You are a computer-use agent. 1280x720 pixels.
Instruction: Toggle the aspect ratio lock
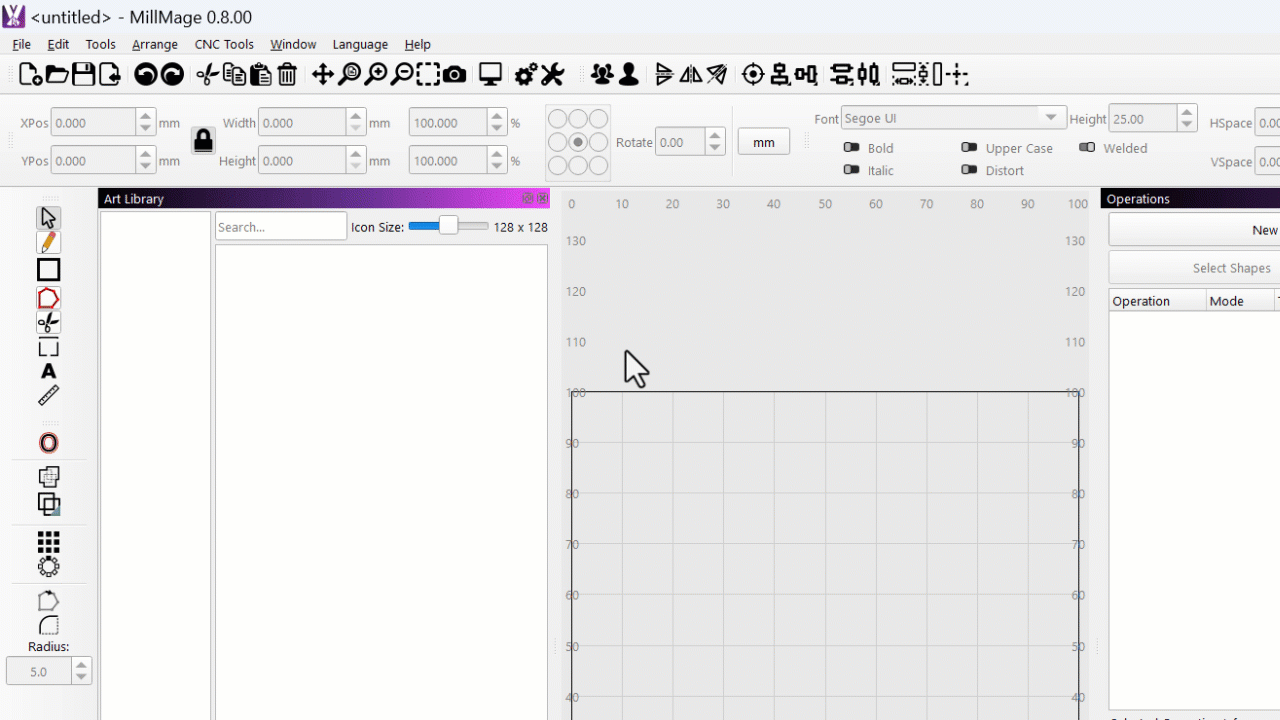point(203,141)
